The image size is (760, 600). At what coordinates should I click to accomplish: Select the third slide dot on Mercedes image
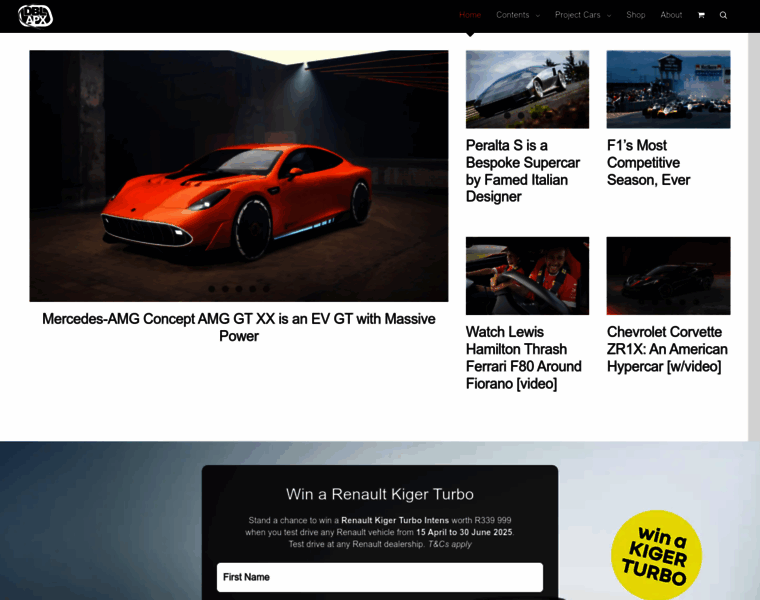coord(239,289)
